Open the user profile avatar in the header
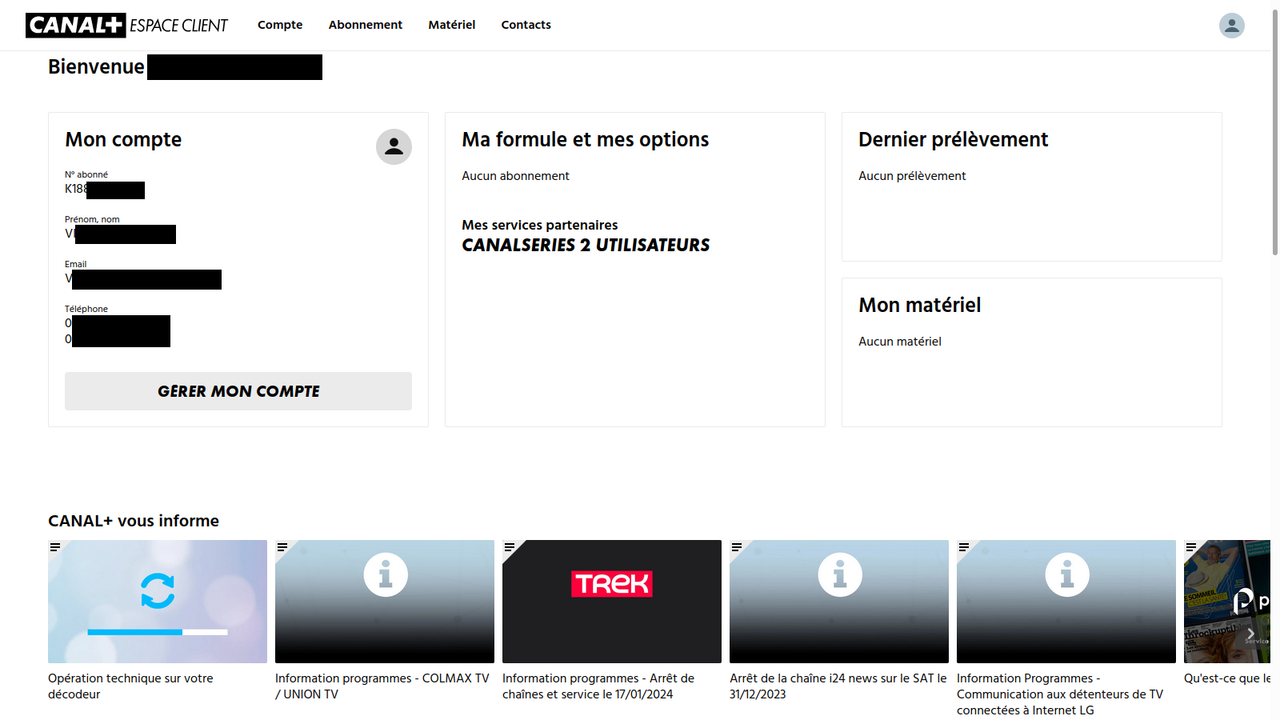The height and width of the screenshot is (720, 1280). (1232, 25)
